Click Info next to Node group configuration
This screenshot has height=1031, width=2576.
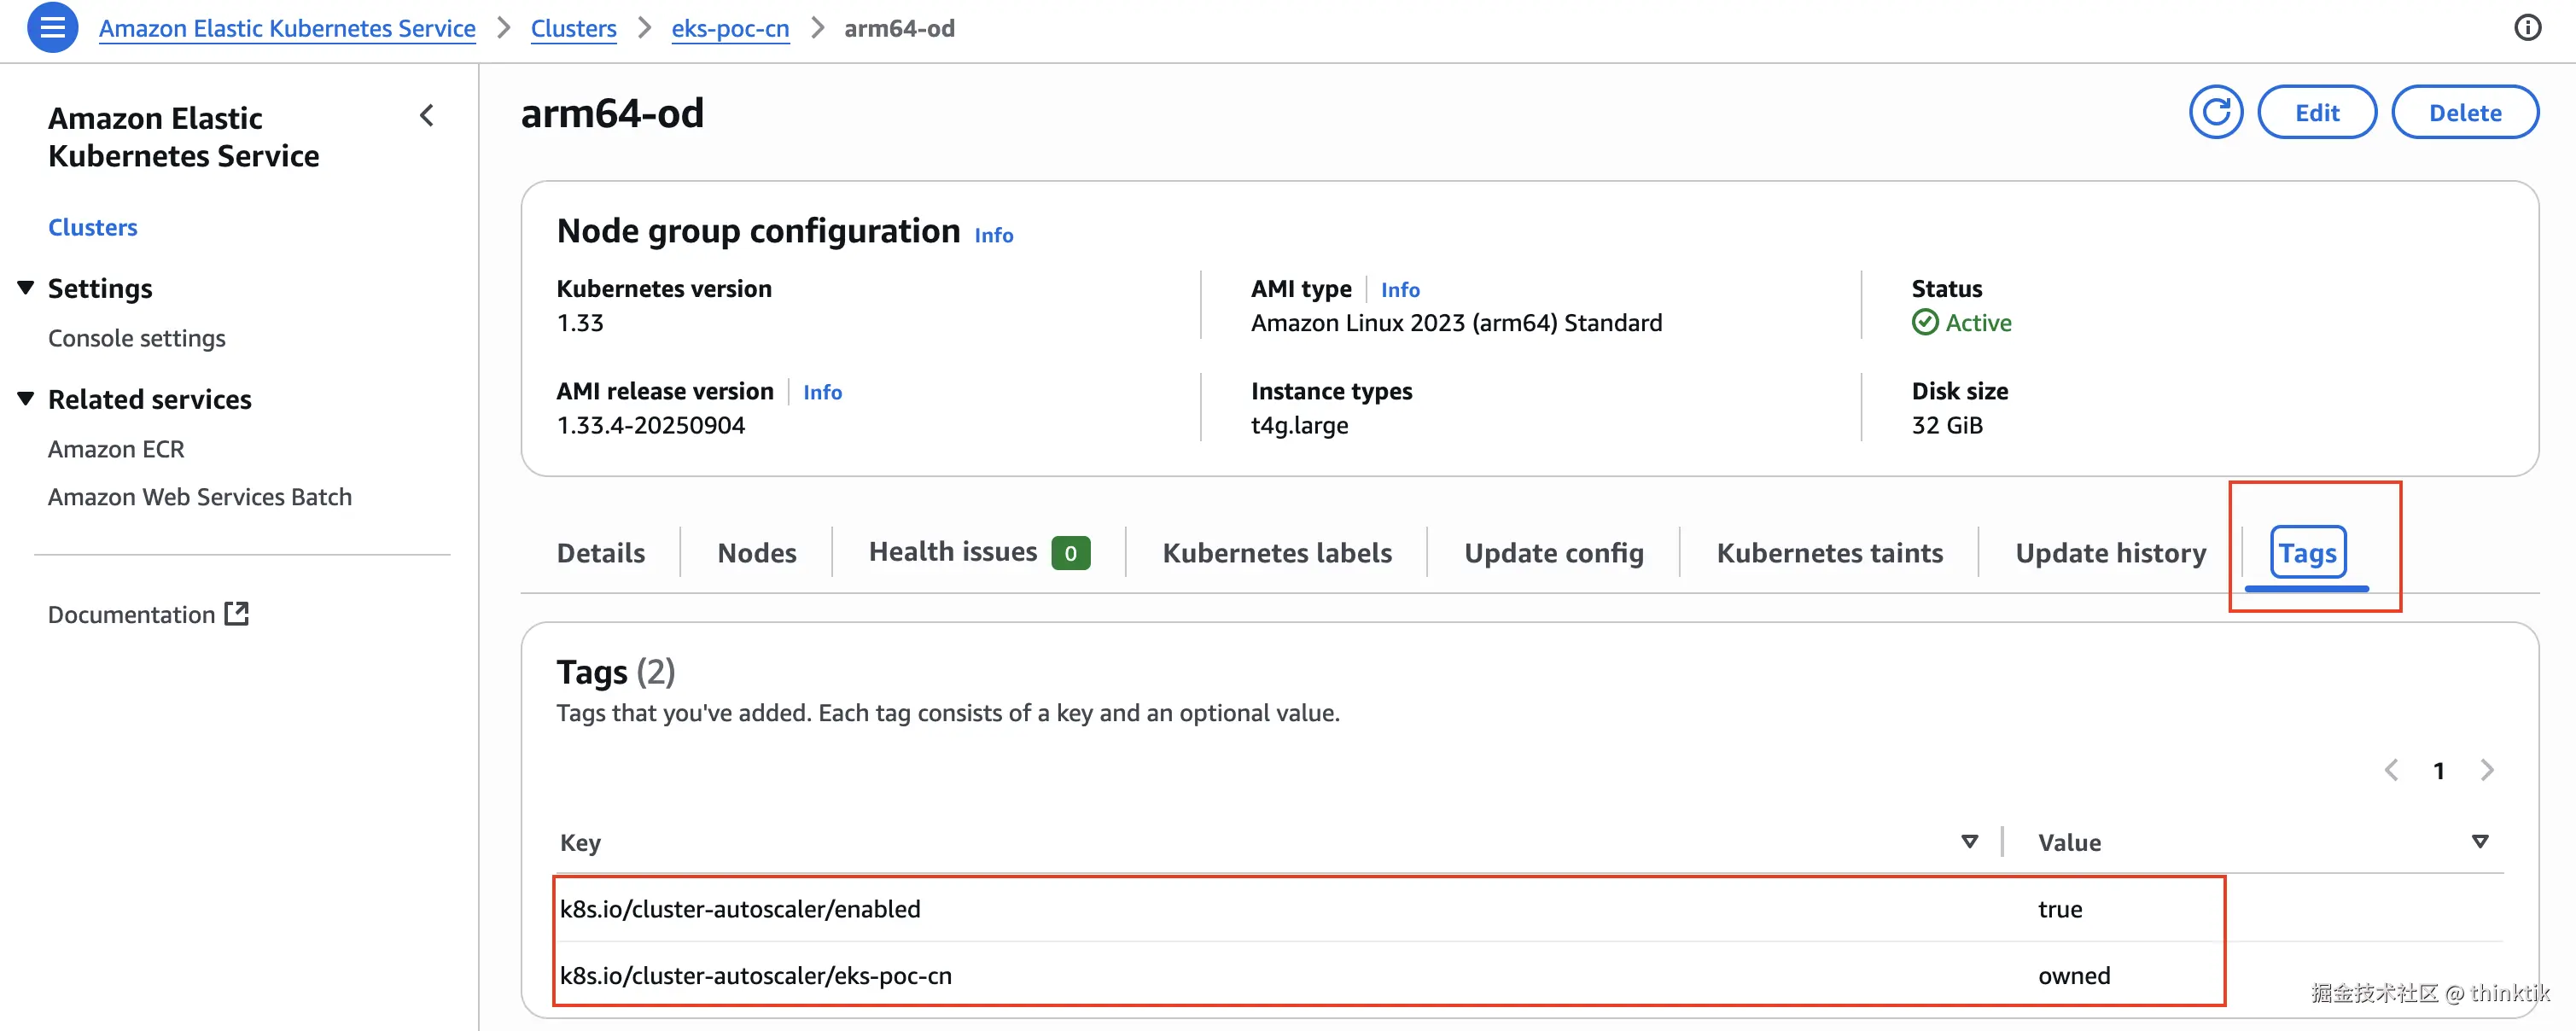(993, 235)
